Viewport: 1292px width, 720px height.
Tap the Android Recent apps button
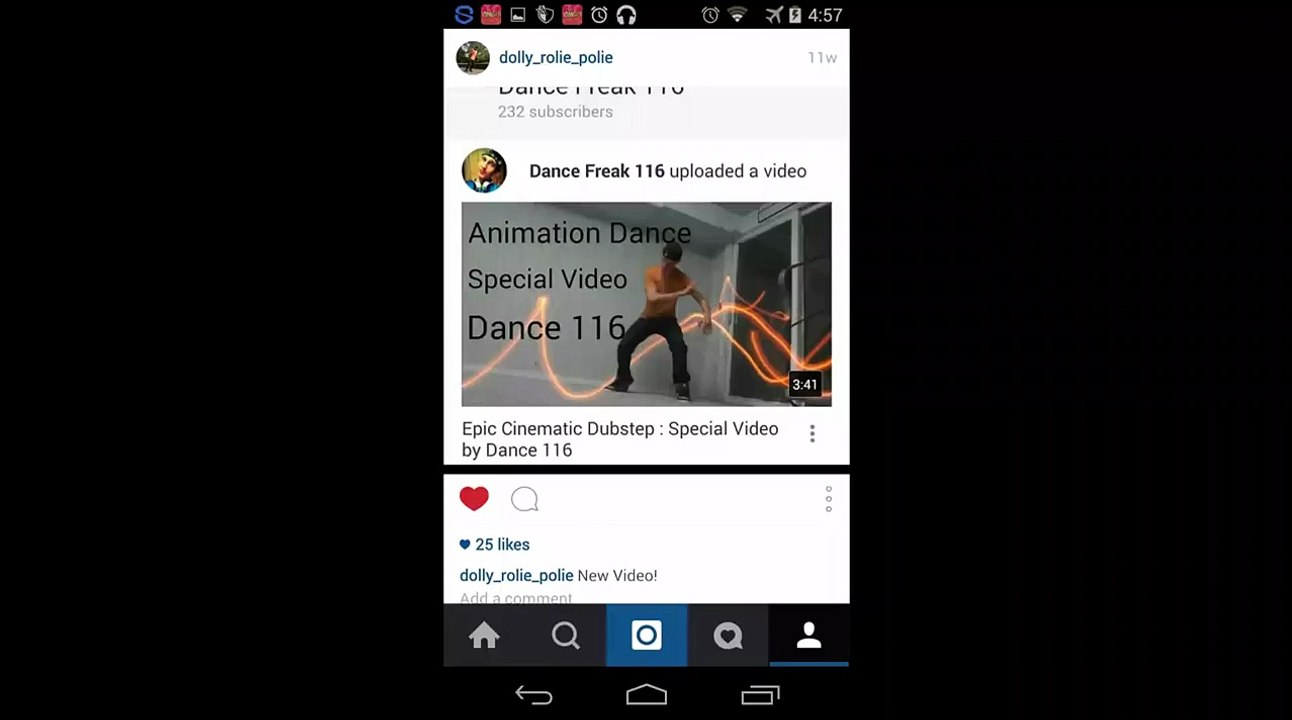coord(760,694)
